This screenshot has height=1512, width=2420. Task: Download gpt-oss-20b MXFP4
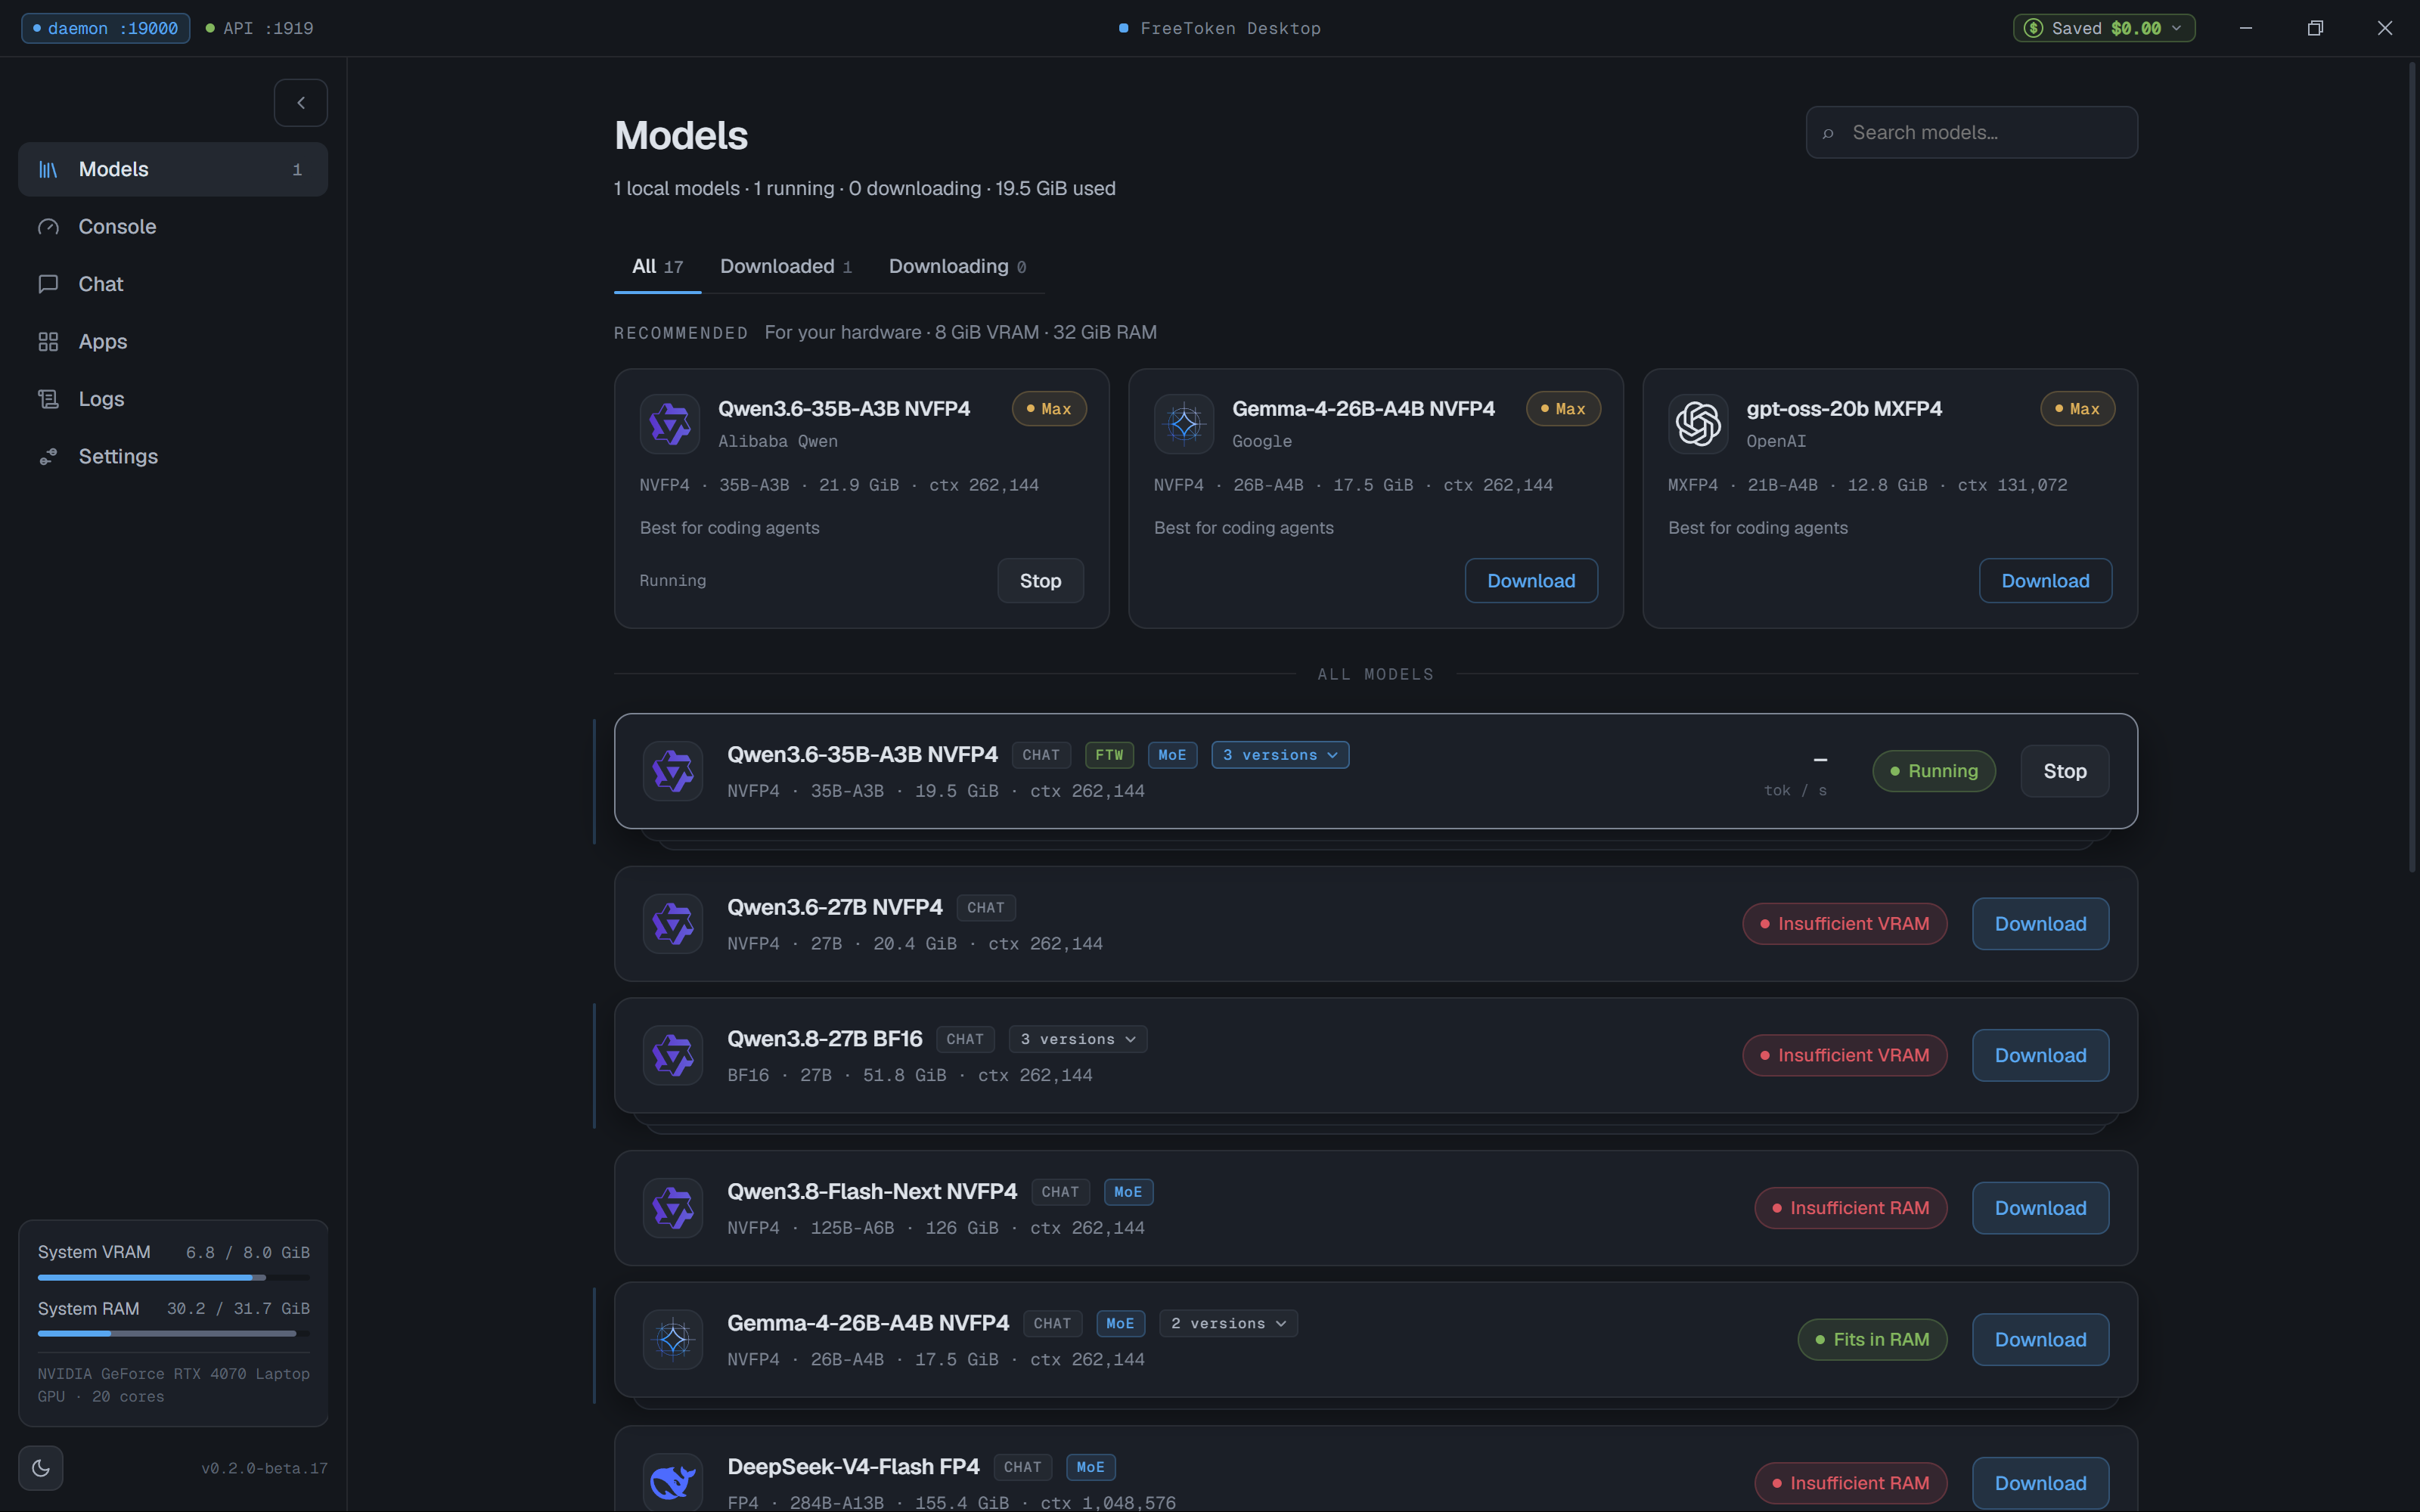click(2045, 581)
